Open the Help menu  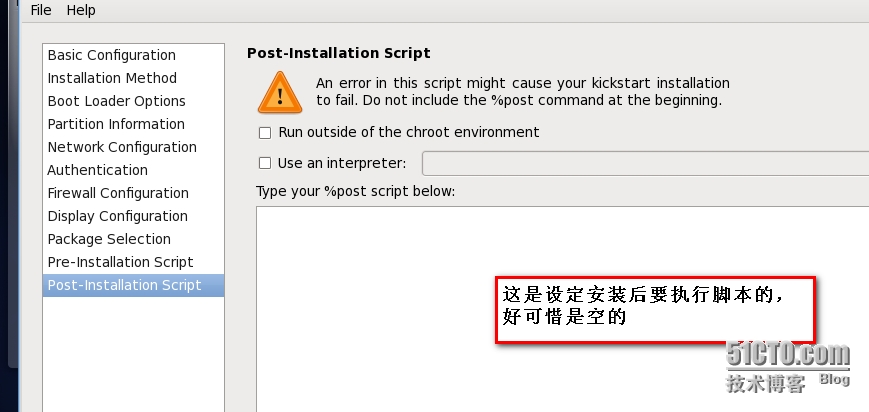coord(81,10)
